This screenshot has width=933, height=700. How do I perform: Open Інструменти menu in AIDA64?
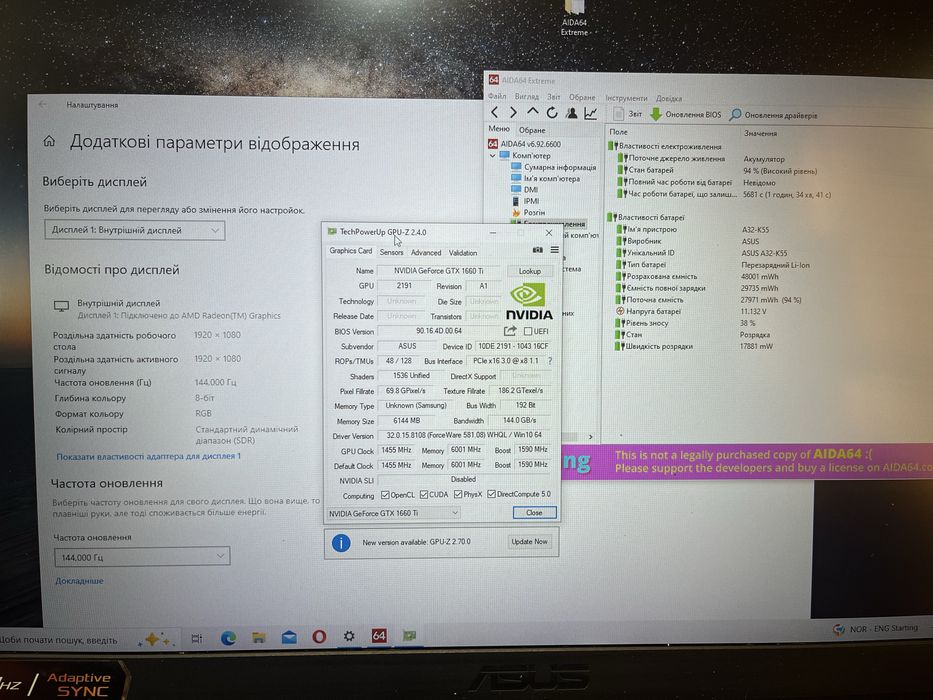626,98
